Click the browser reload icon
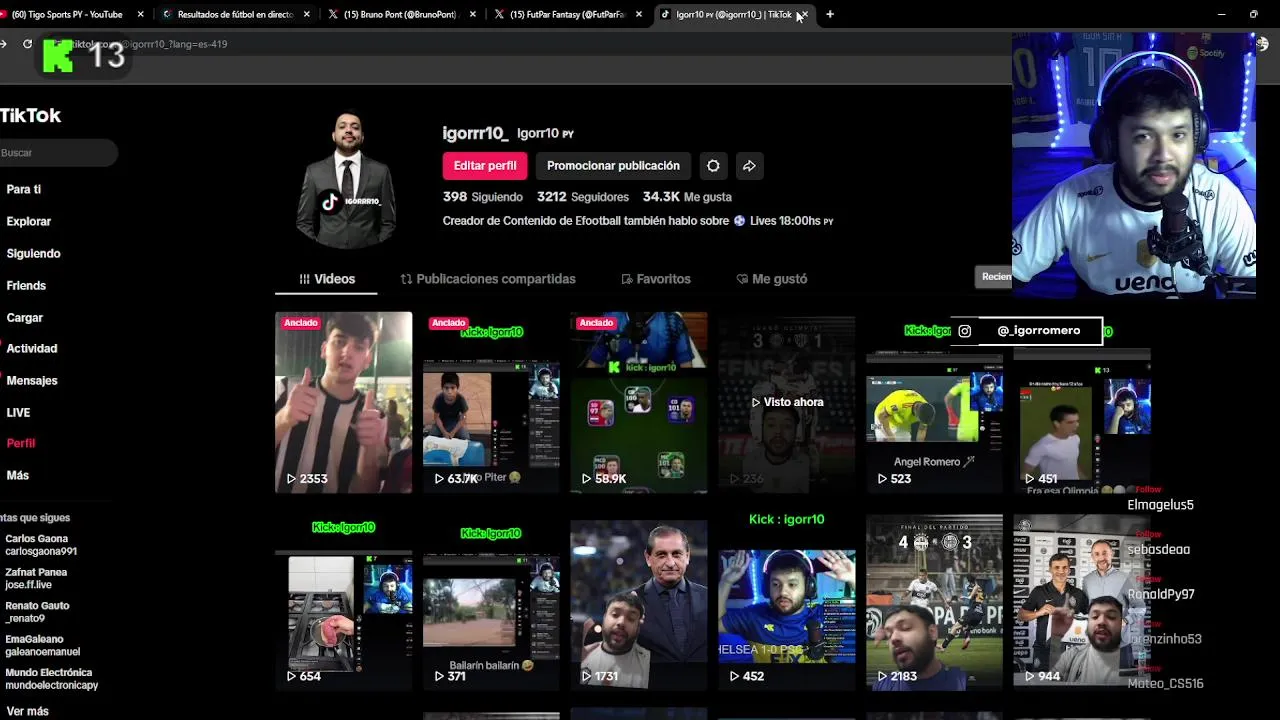Image resolution: width=1280 pixels, height=720 pixels. (27, 44)
